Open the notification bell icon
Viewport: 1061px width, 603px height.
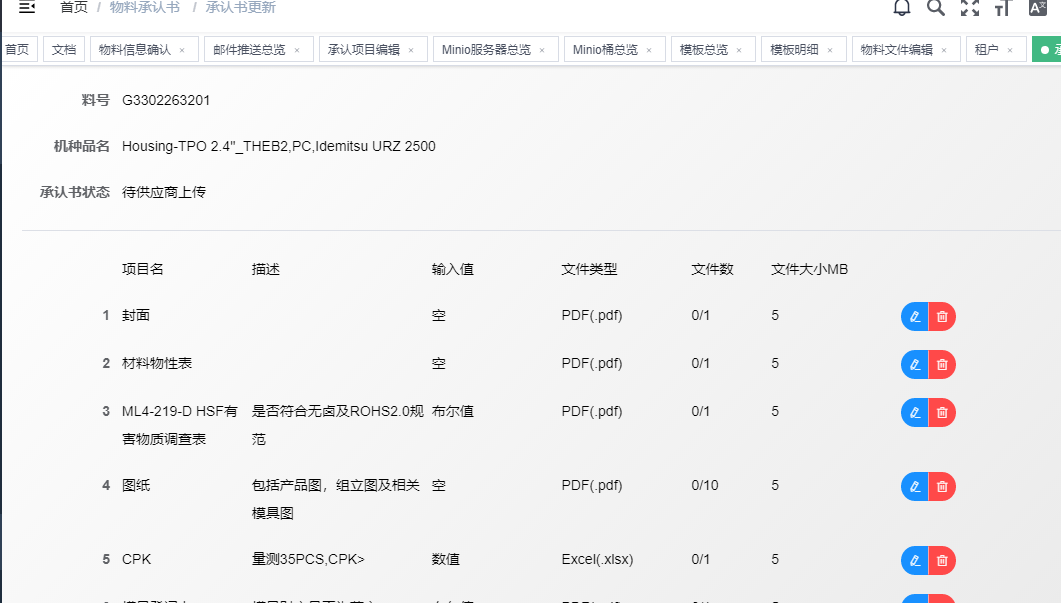pos(902,8)
